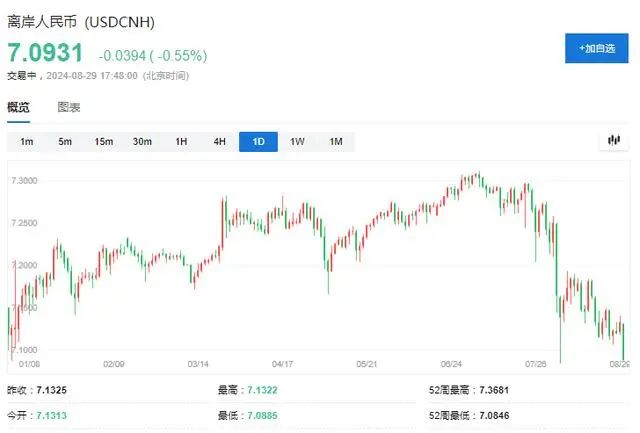Click the 加自选 add-to-watchlist button
This screenshot has height=433, width=640.
[596, 48]
